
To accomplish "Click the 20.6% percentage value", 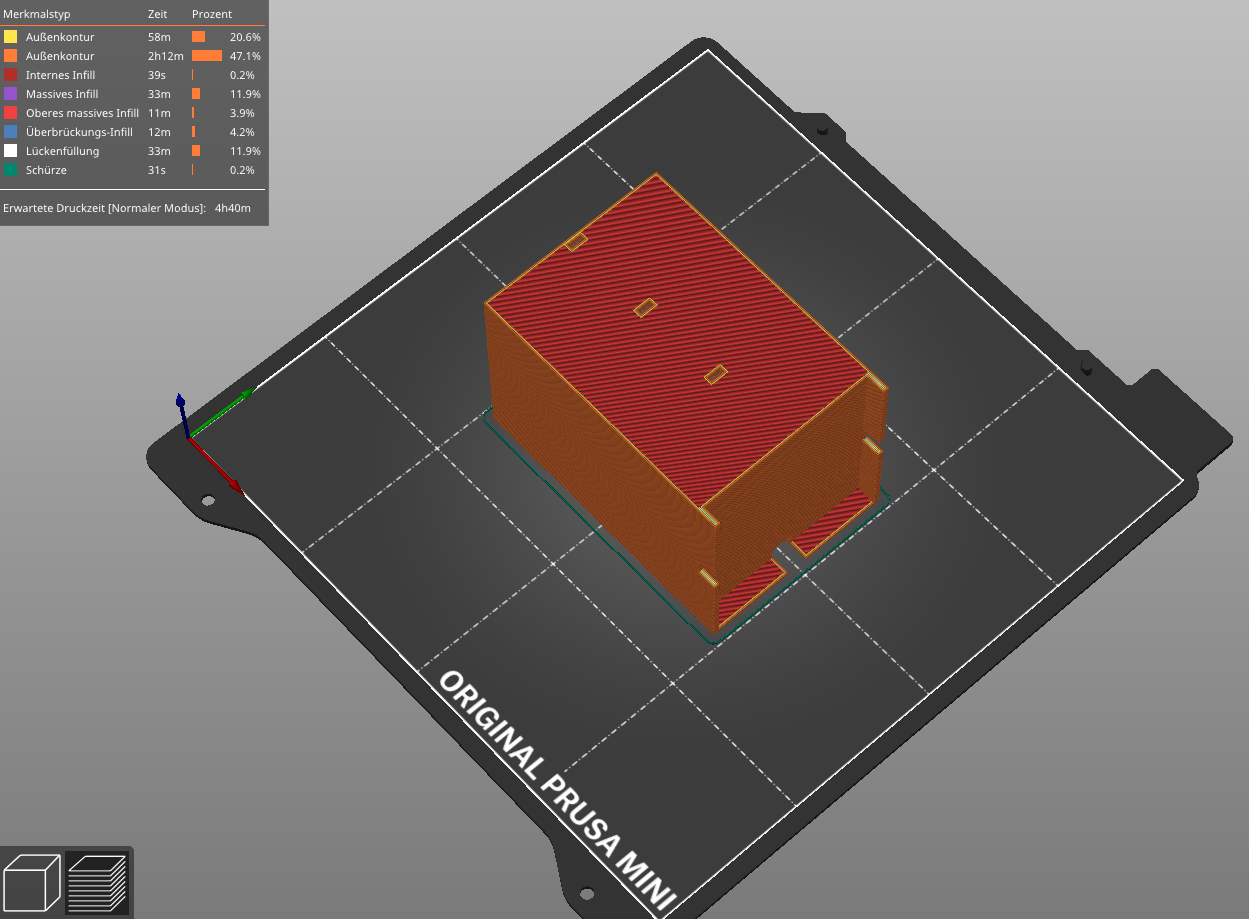I will click(x=245, y=37).
